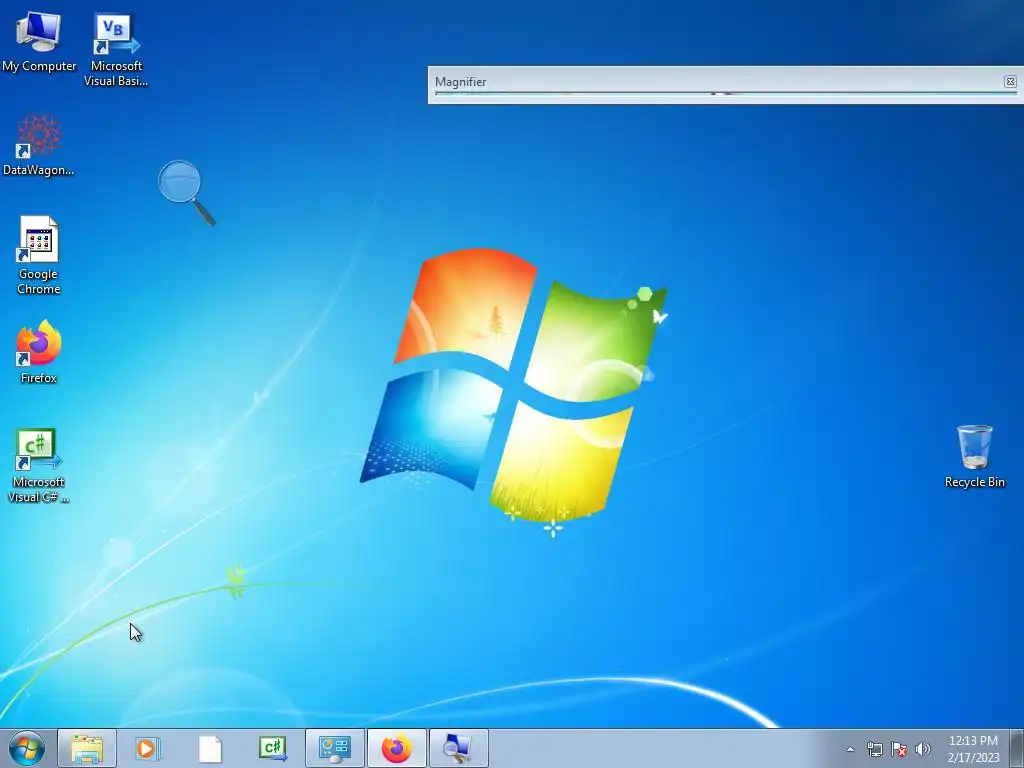Open the clock showing 12:13 PM

click(x=973, y=749)
